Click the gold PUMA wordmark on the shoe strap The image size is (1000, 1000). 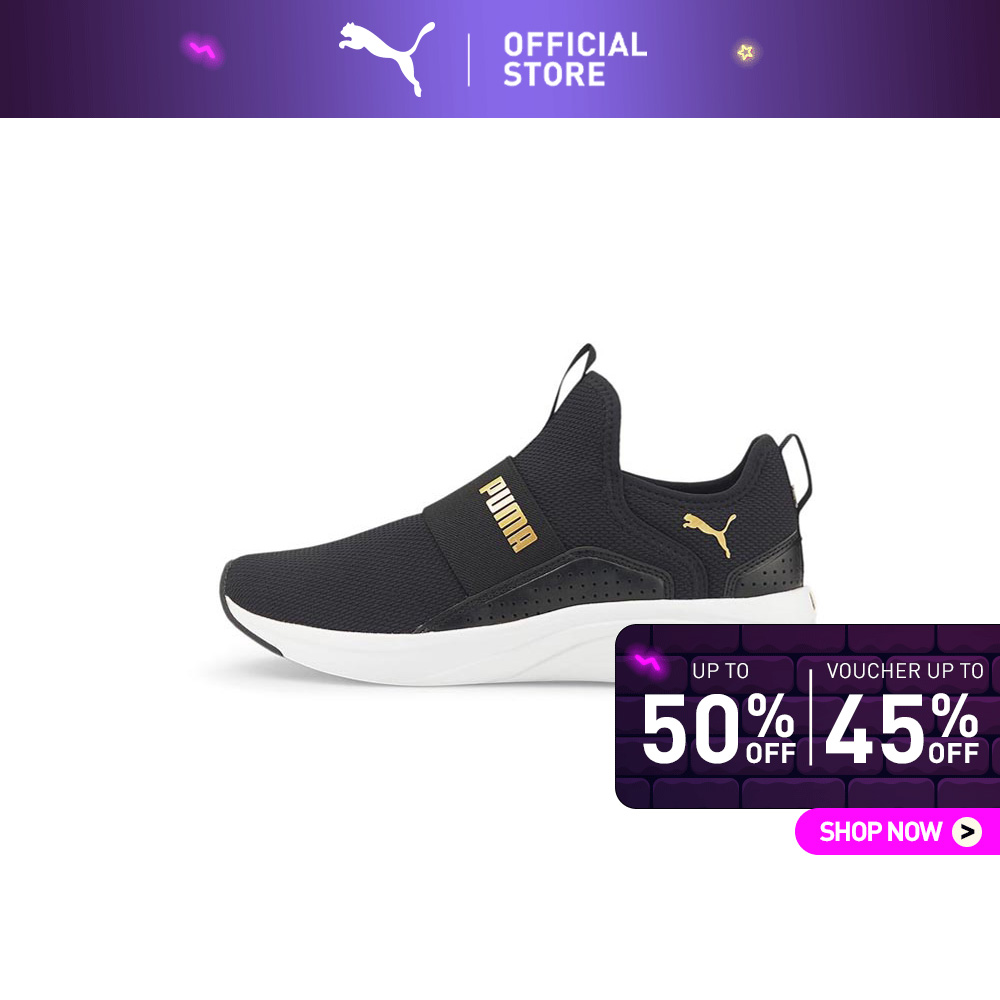tap(508, 514)
